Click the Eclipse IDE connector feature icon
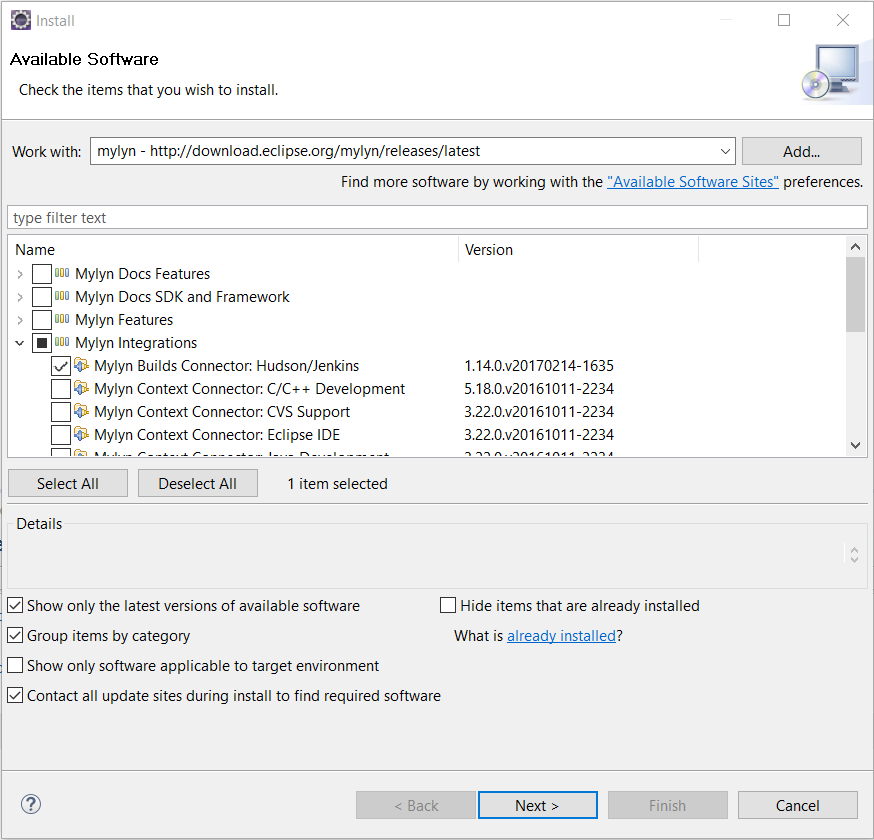 click(81, 434)
